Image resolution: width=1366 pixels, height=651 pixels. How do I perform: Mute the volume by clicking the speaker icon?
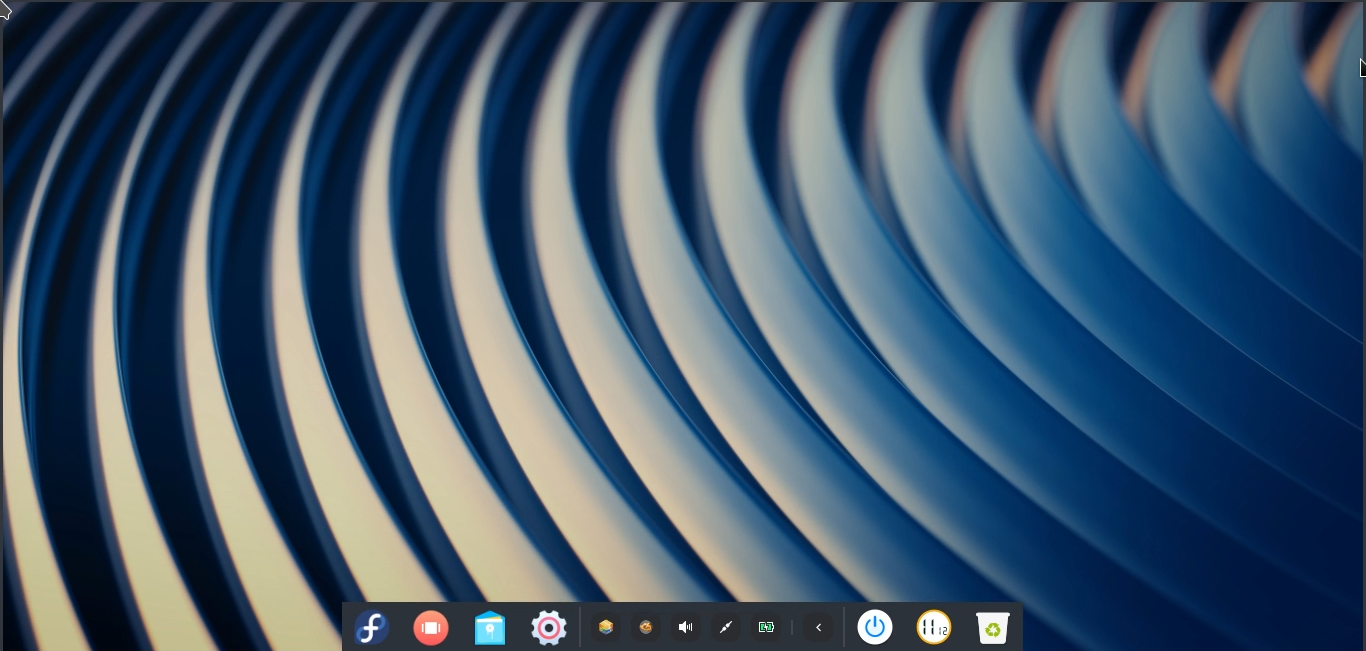click(686, 627)
